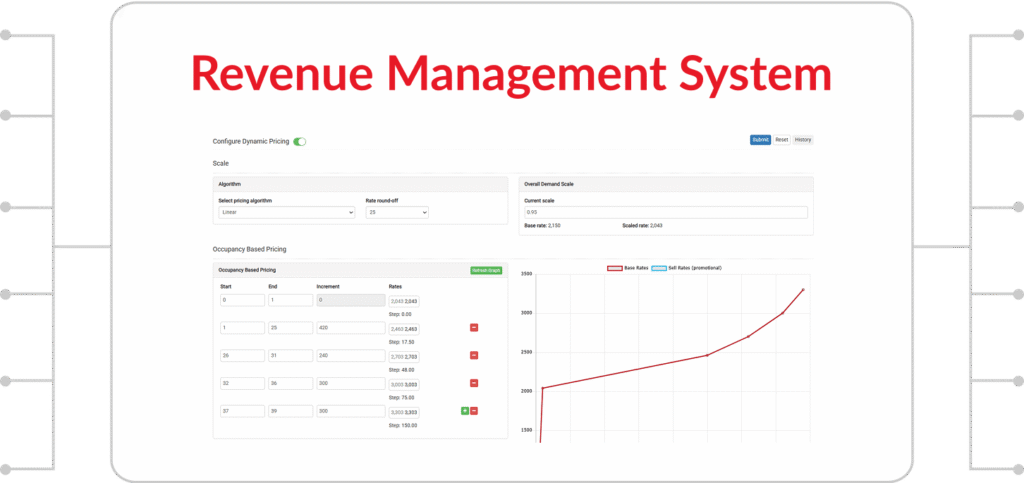Open the Rate round-off dropdown
Image resolution: width=1024 pixels, height=483 pixels.
397,213
